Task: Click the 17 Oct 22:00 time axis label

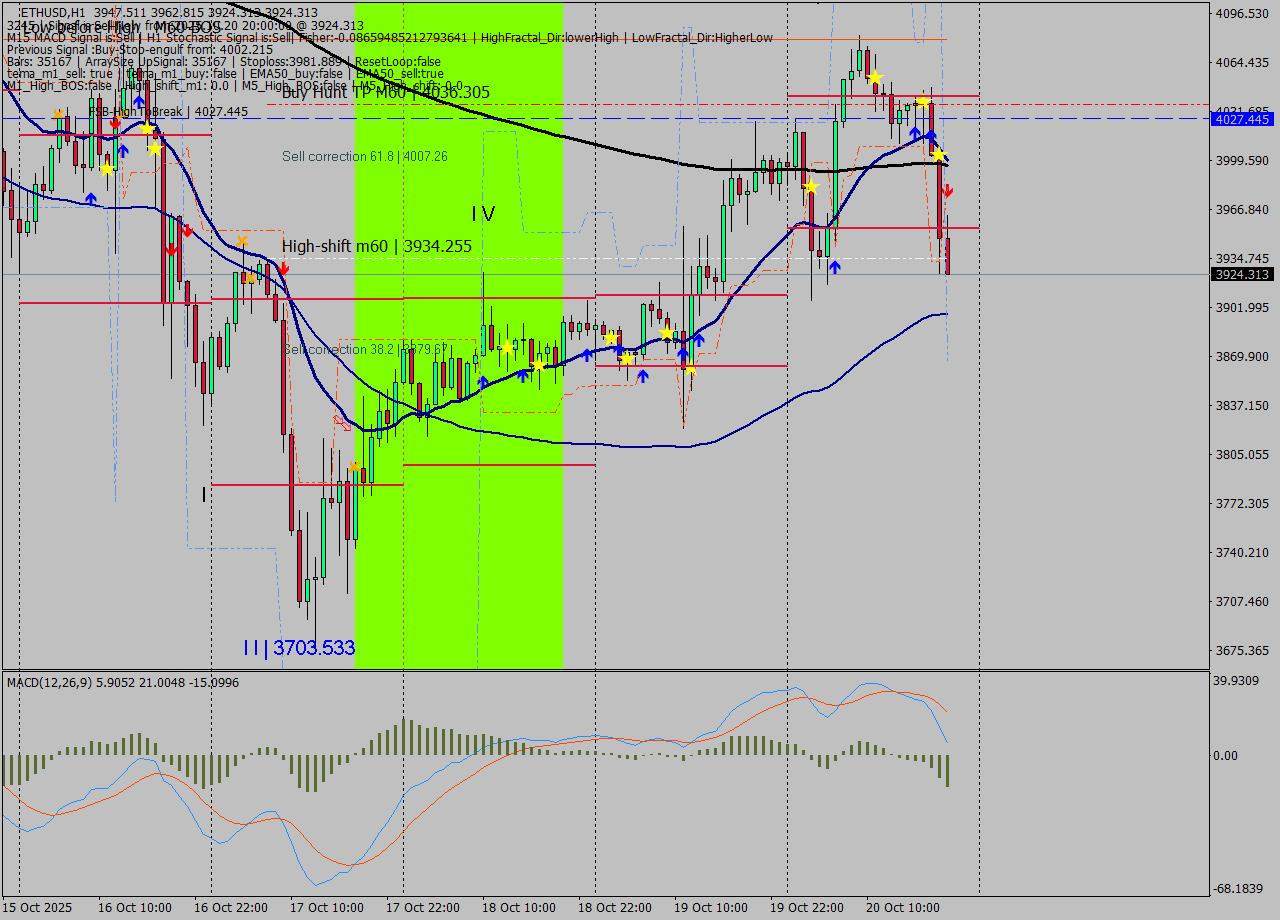Action: 422,908
